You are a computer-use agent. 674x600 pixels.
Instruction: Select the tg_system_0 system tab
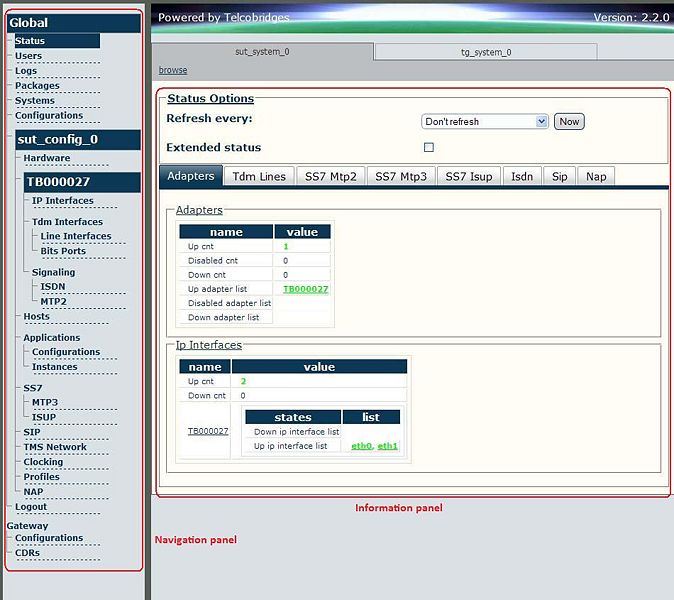[486, 52]
